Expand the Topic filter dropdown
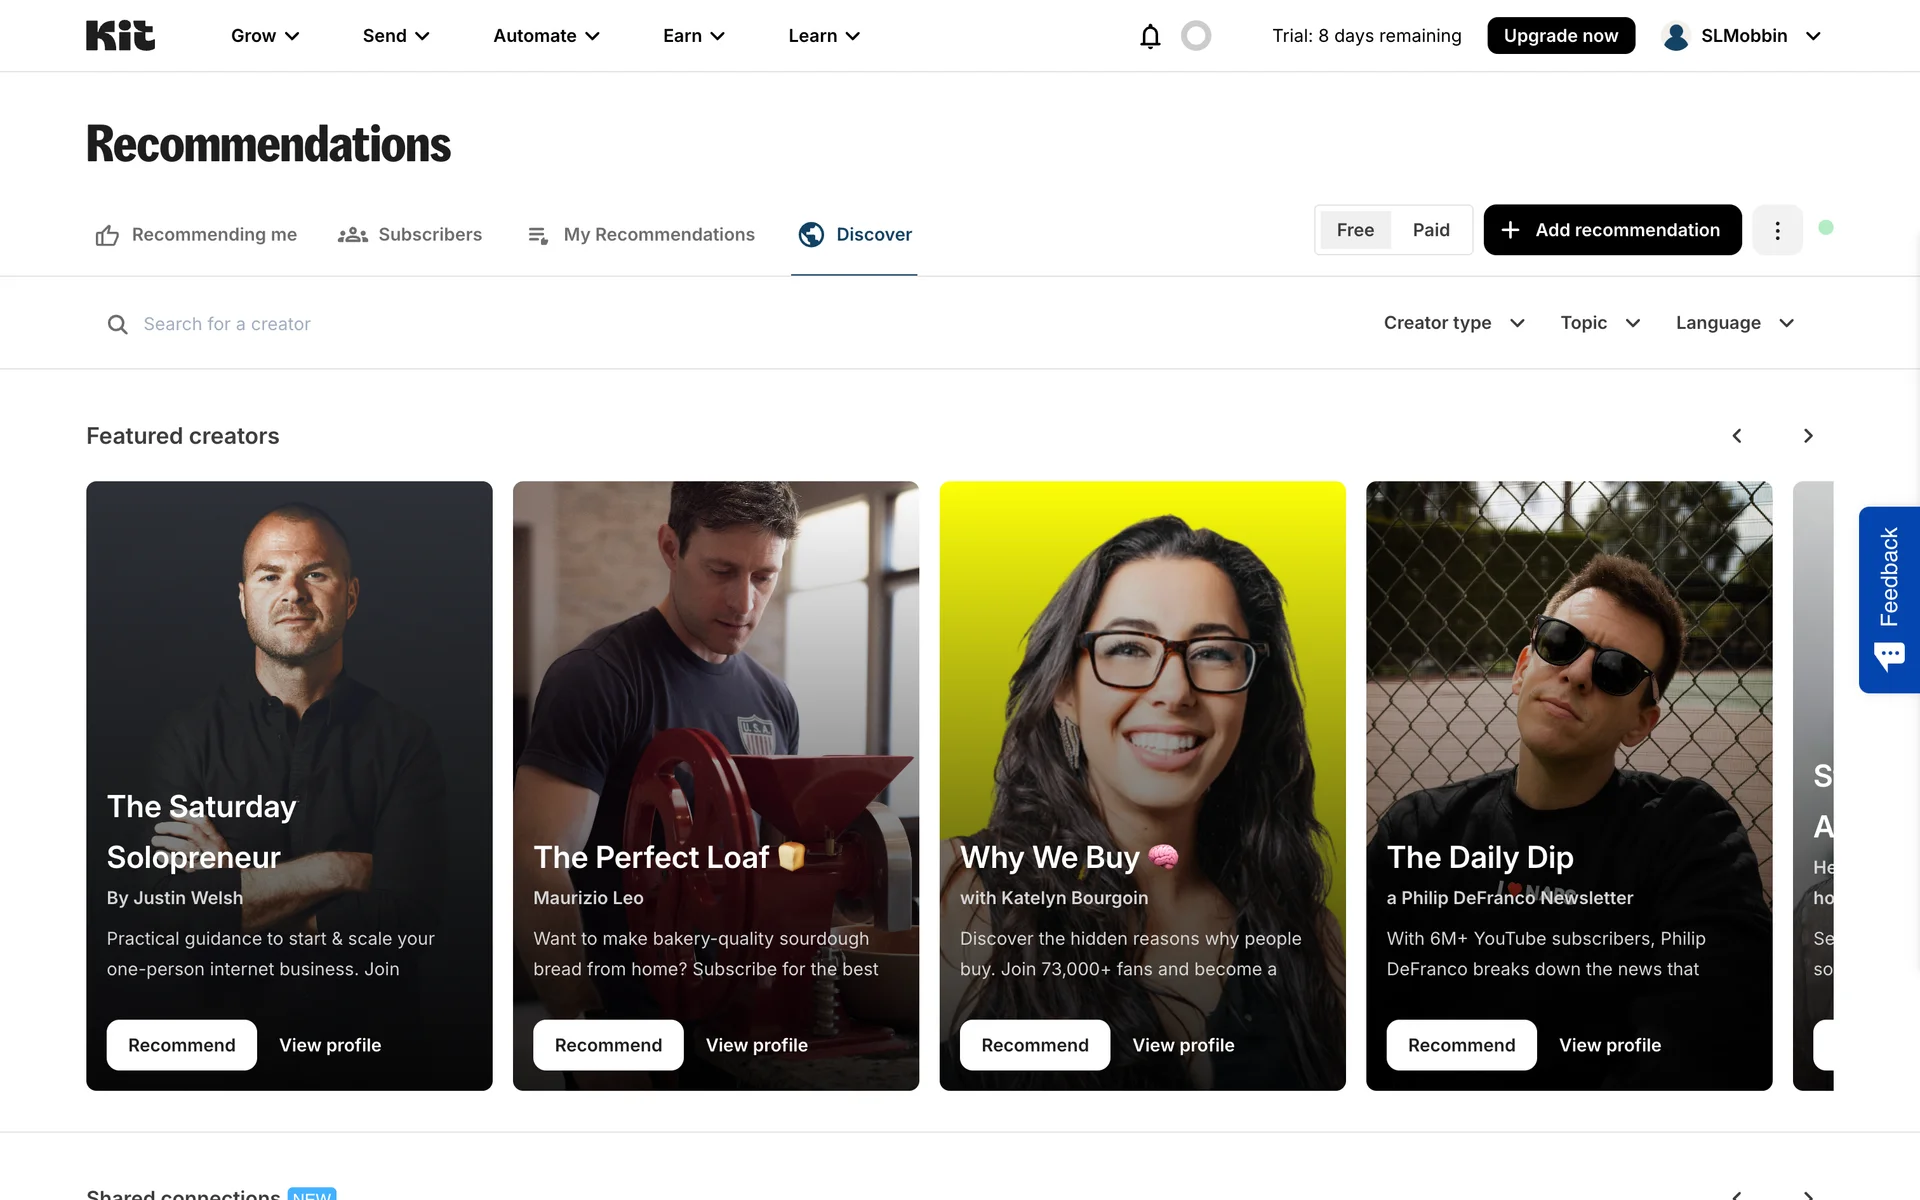The height and width of the screenshot is (1200, 1920). (1600, 323)
